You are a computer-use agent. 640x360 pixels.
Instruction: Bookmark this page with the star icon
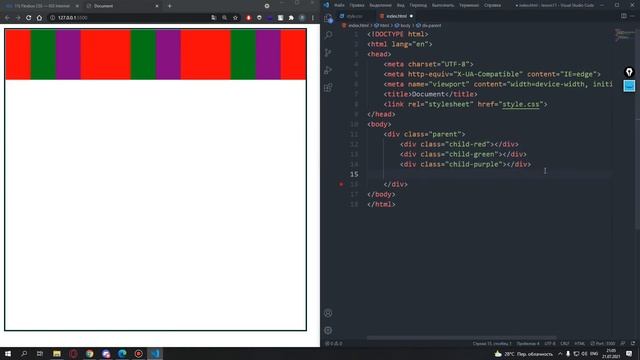pyautogui.click(x=236, y=18)
